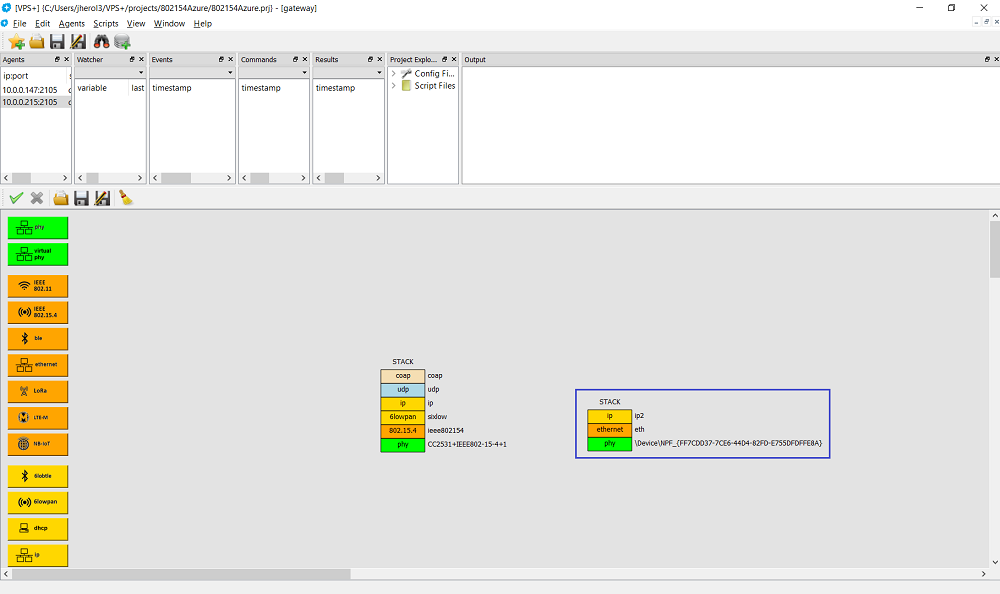
Task: Click the coap layer in stack
Action: [x=403, y=376]
